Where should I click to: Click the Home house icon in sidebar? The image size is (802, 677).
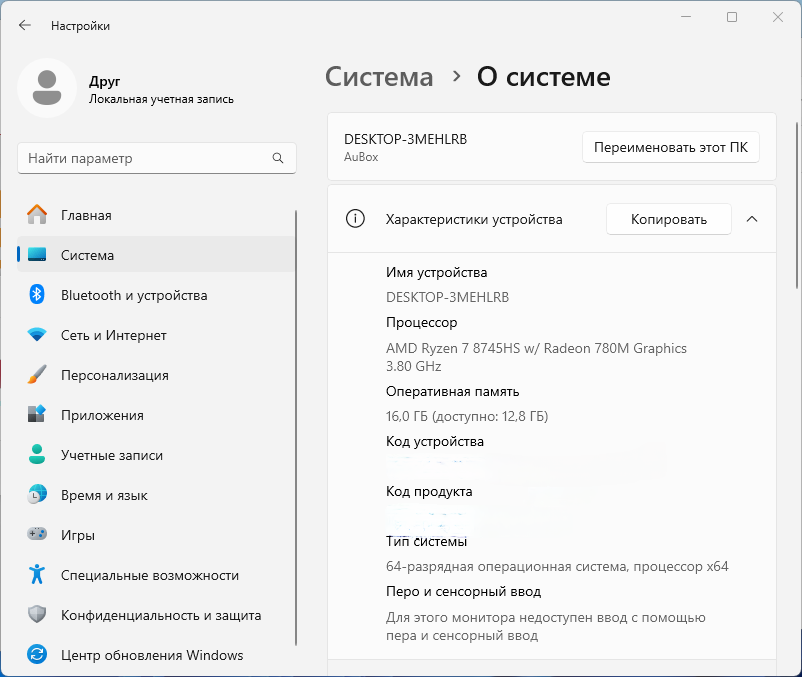(x=37, y=215)
